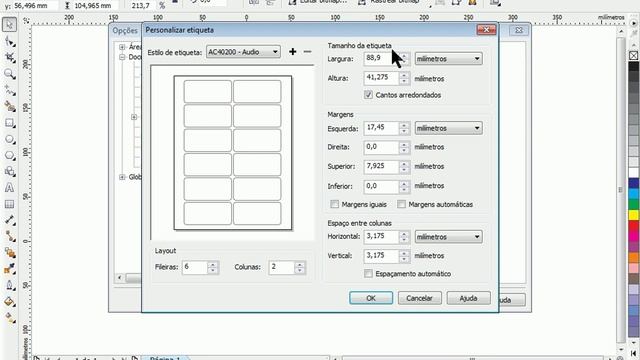Select the Dimension line tool
The width and height of the screenshot is (640, 360).
point(9,220)
